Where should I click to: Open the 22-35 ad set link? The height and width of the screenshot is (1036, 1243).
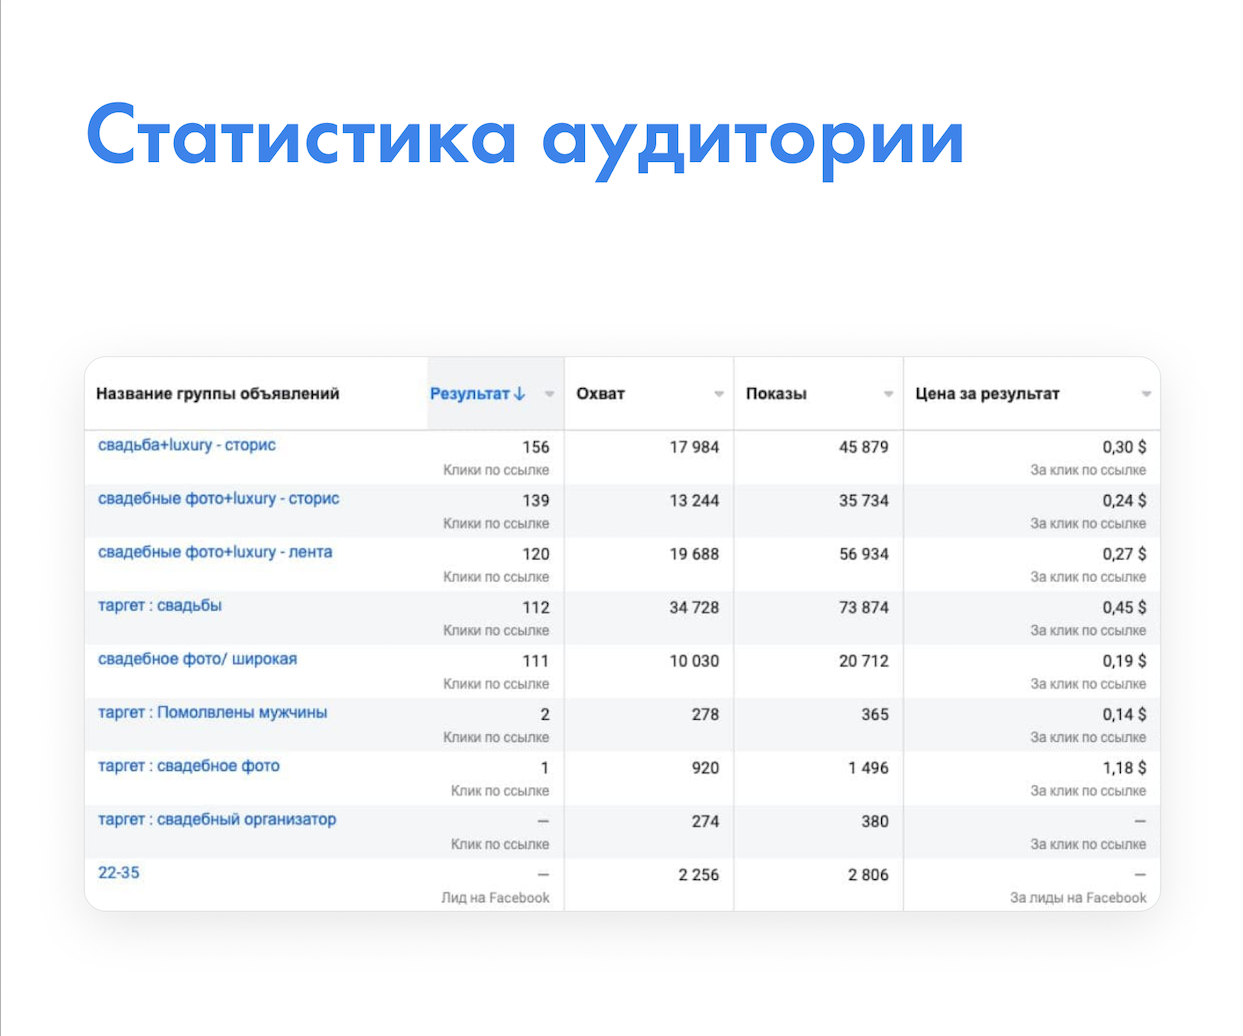[119, 873]
